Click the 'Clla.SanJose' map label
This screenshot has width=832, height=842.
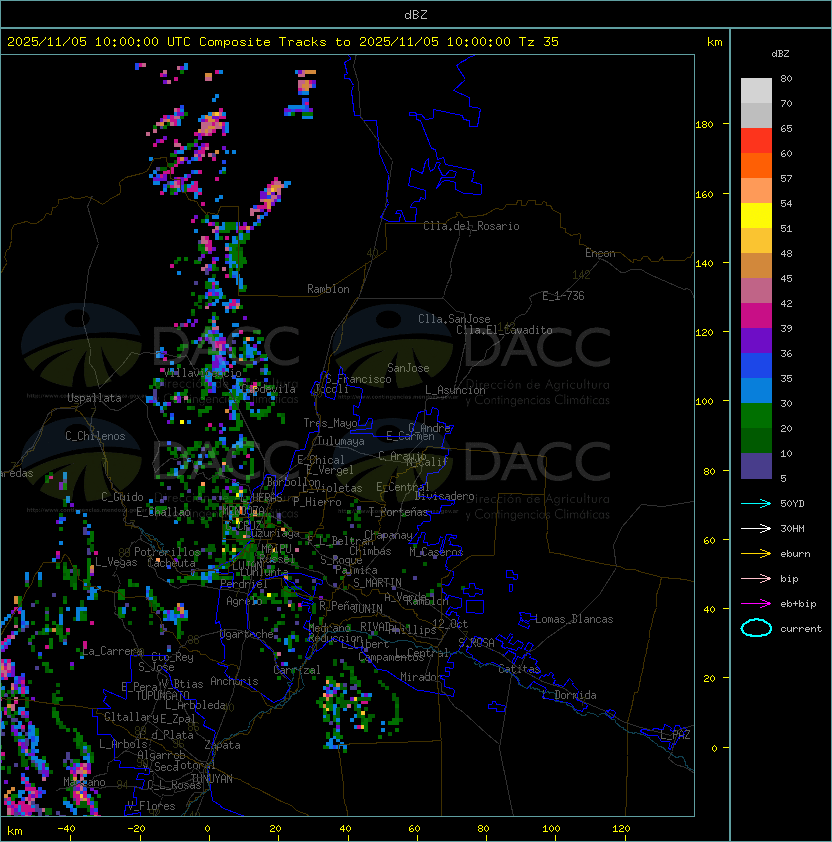[454, 319]
